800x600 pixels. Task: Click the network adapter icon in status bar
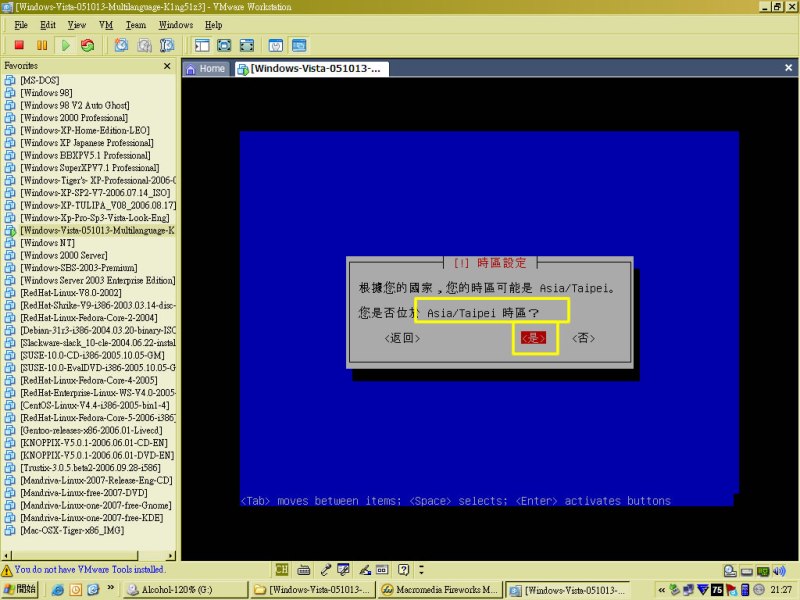[x=763, y=571]
